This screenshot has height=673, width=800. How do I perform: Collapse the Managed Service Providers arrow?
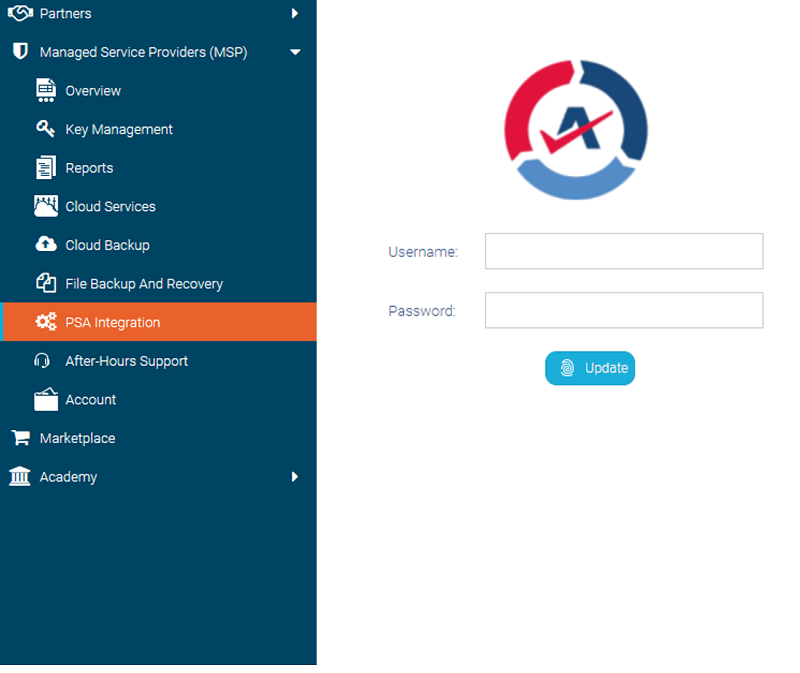[x=295, y=52]
